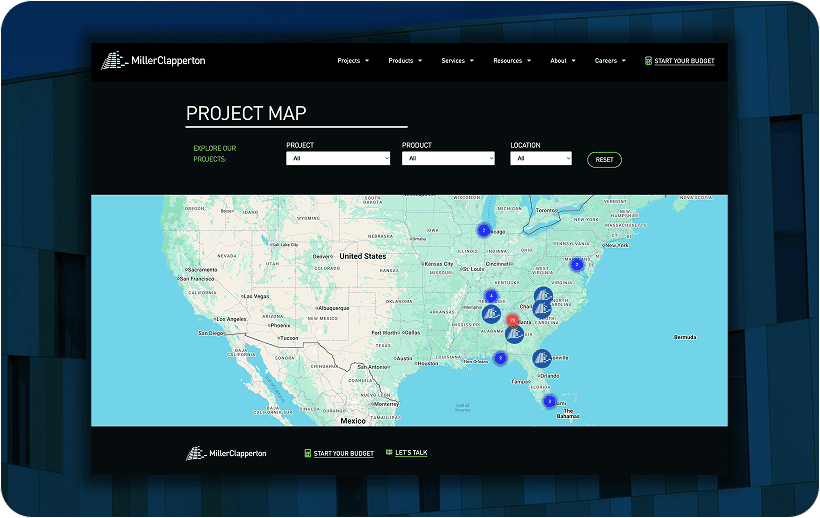Select the blue cluster marker at Chicago

pyautogui.click(x=484, y=230)
